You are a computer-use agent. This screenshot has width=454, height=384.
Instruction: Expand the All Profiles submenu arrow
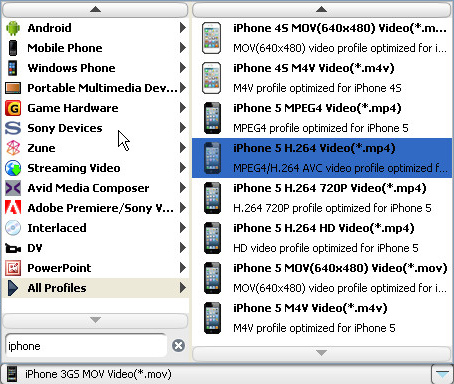coord(182,288)
